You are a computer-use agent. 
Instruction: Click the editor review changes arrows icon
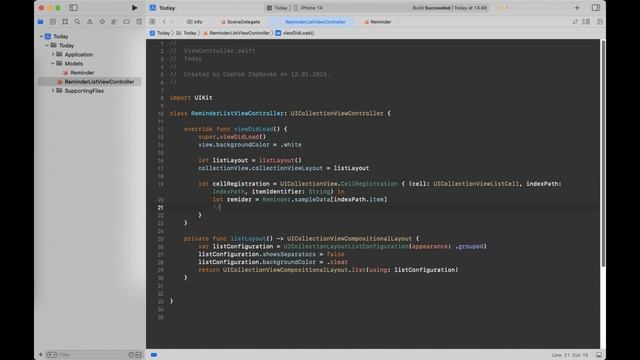(575, 22)
